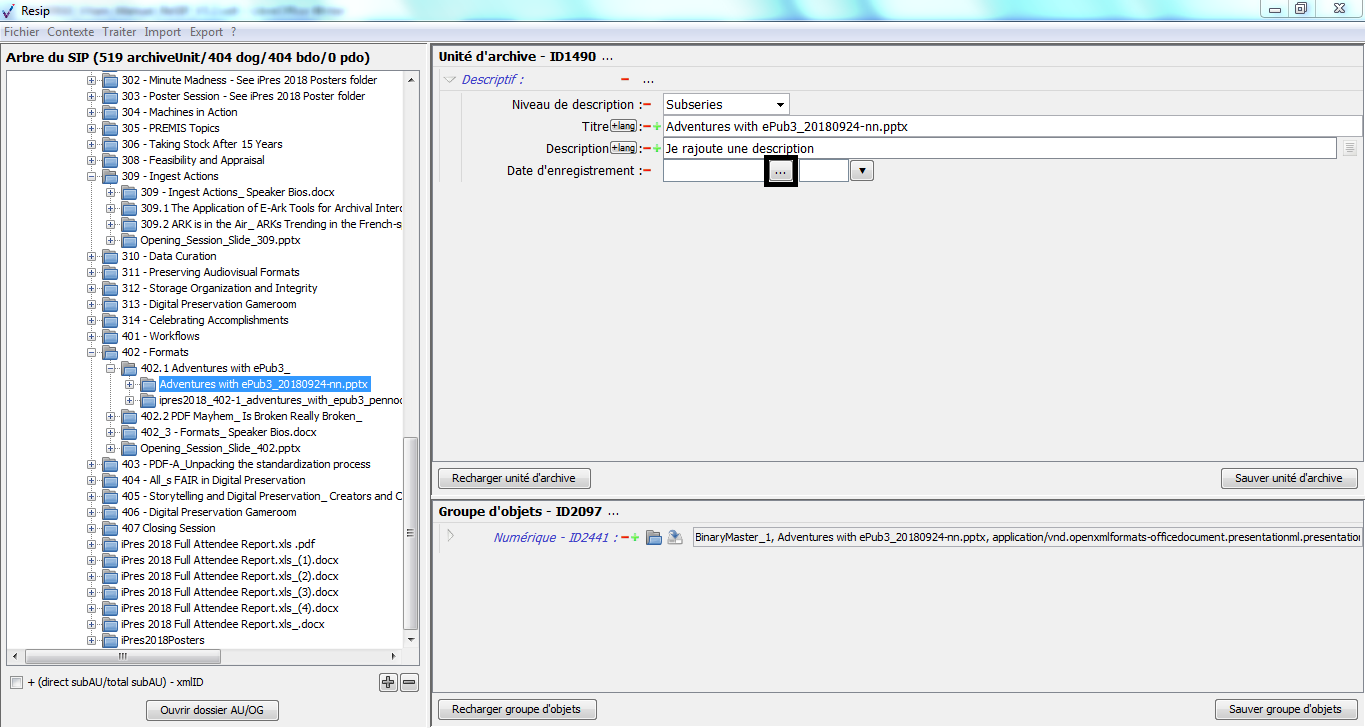This screenshot has width=1365, height=728.
Task: Click the +lang tag next to Titre
Action: point(624,126)
